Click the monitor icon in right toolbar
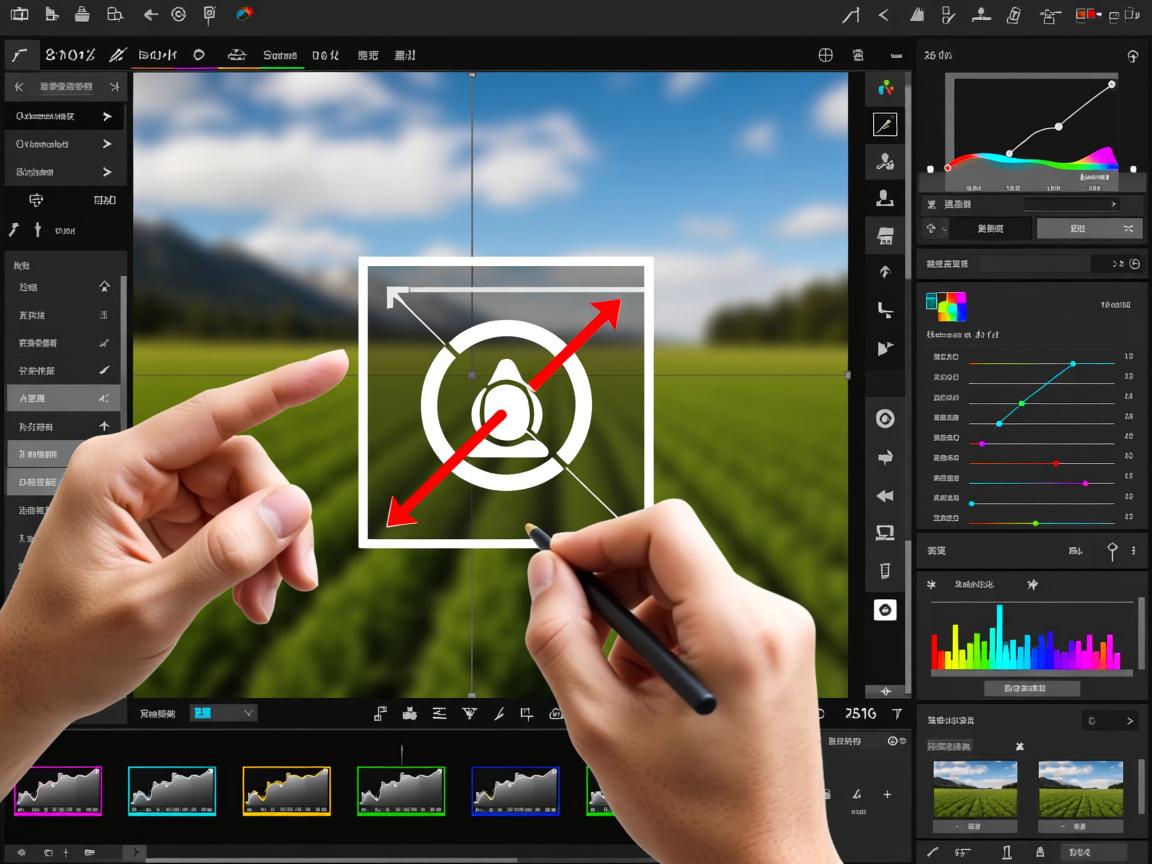This screenshot has width=1152, height=864. (885, 533)
